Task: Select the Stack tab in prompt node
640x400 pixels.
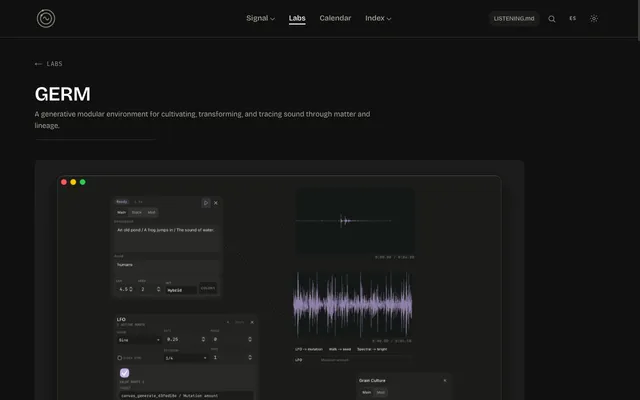Action: [137, 212]
